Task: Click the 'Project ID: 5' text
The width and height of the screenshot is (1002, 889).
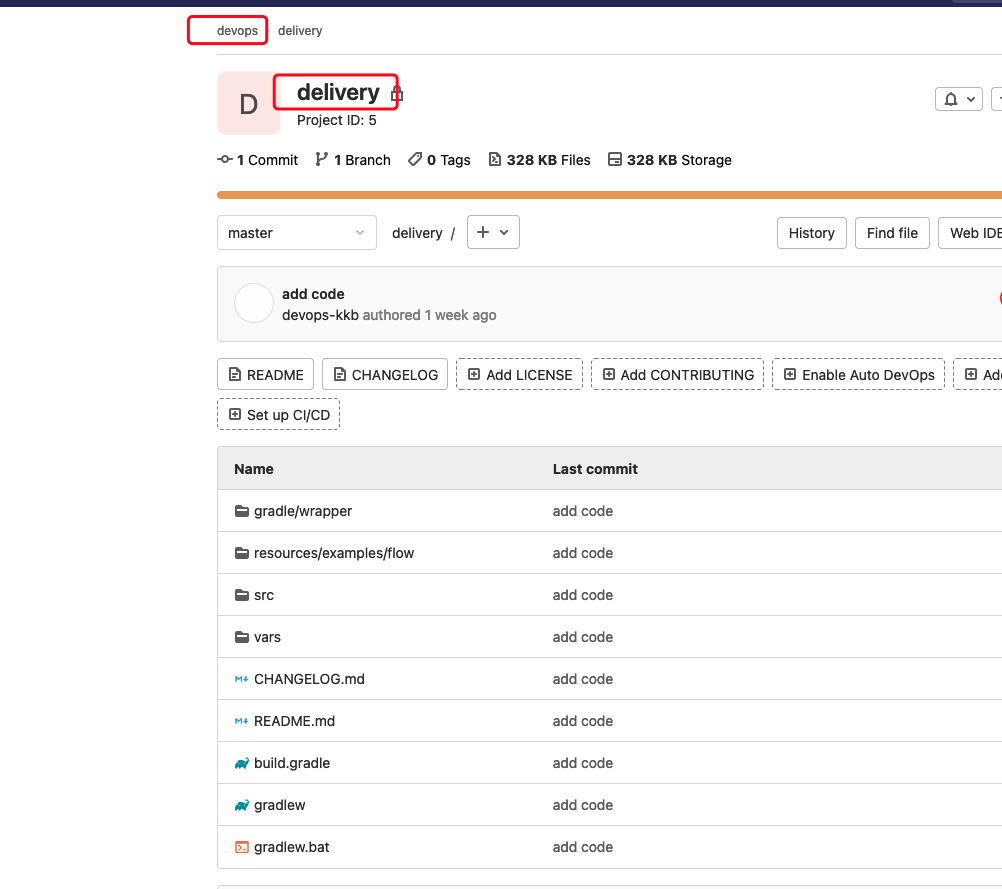Action: pos(336,120)
